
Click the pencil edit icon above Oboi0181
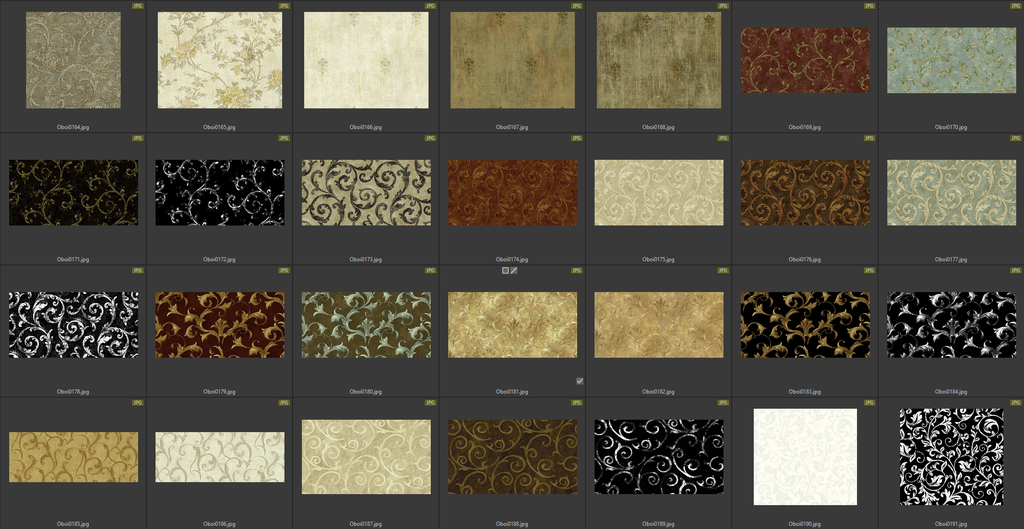pyautogui.click(x=514, y=270)
